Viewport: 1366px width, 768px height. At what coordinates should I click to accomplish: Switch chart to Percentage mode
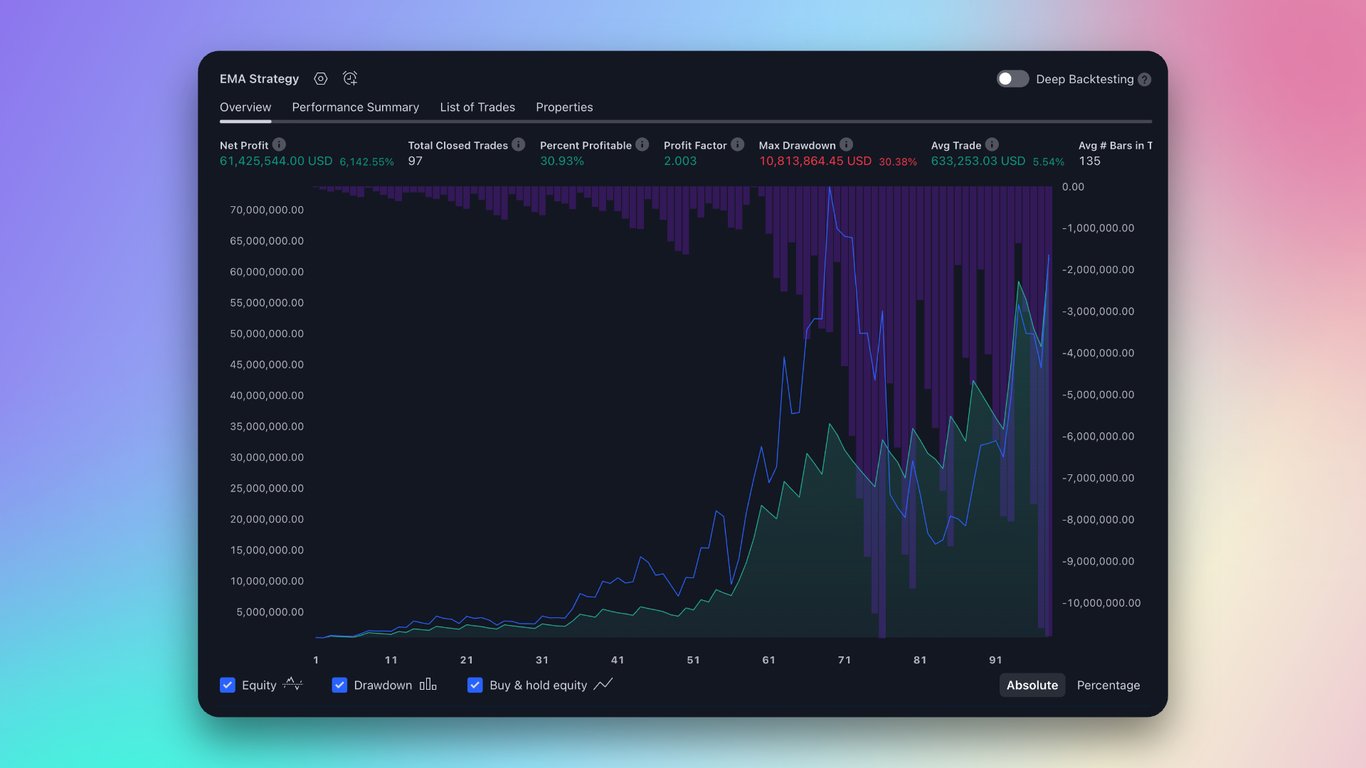(x=1108, y=685)
